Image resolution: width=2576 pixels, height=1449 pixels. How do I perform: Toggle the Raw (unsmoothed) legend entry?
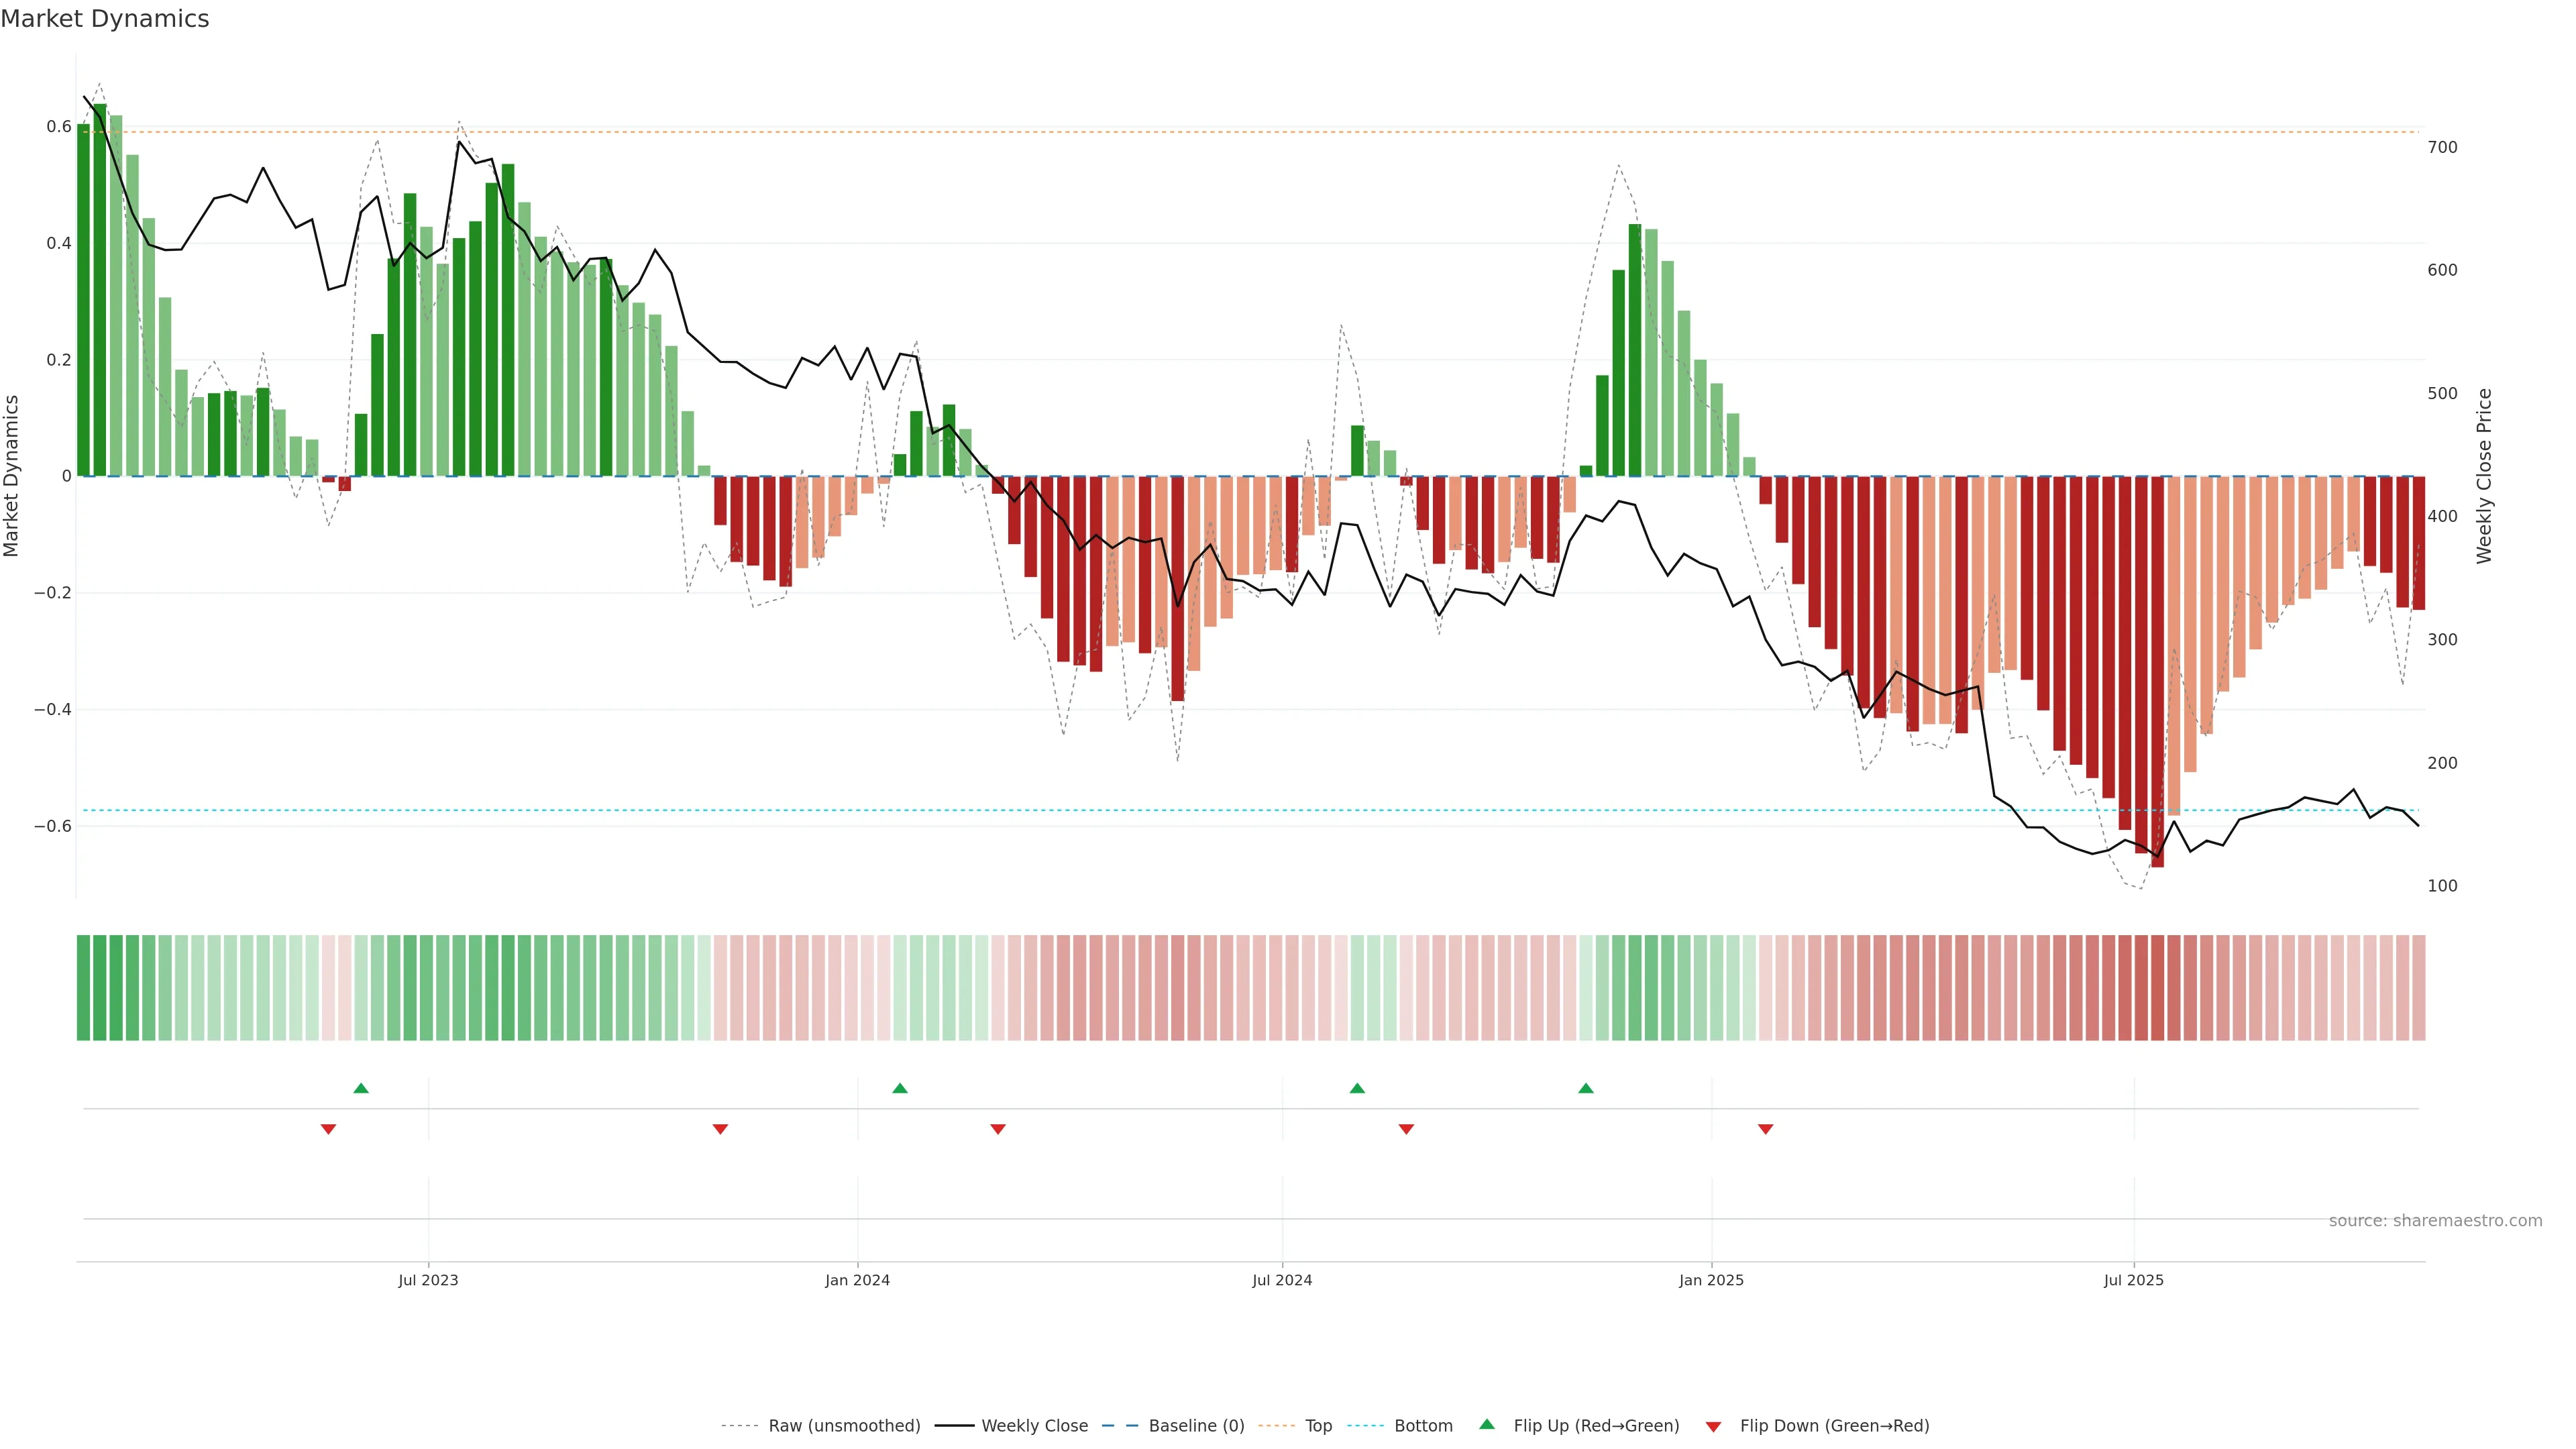tap(843, 1426)
